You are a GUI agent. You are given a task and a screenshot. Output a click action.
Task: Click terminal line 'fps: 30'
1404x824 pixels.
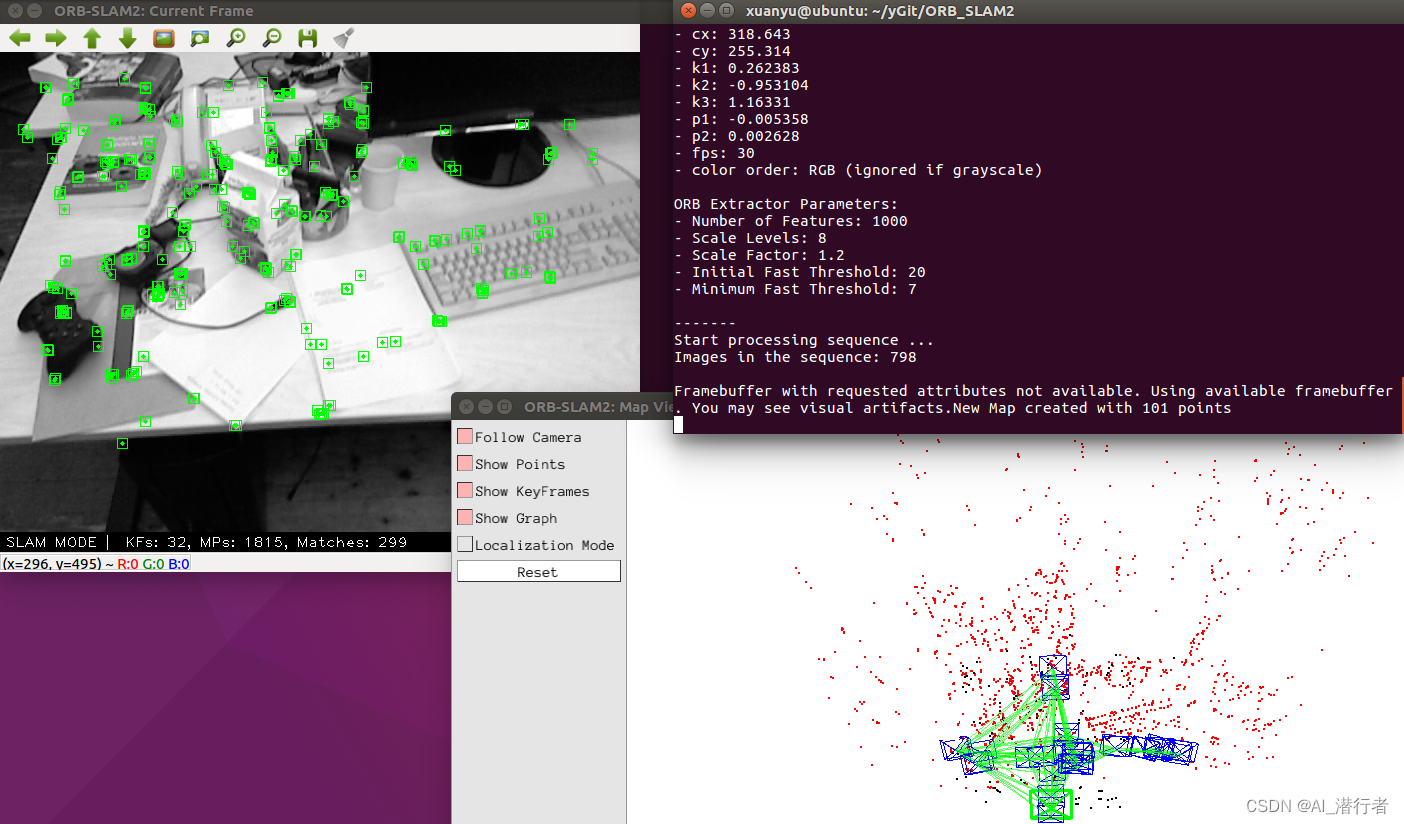pyautogui.click(x=715, y=153)
